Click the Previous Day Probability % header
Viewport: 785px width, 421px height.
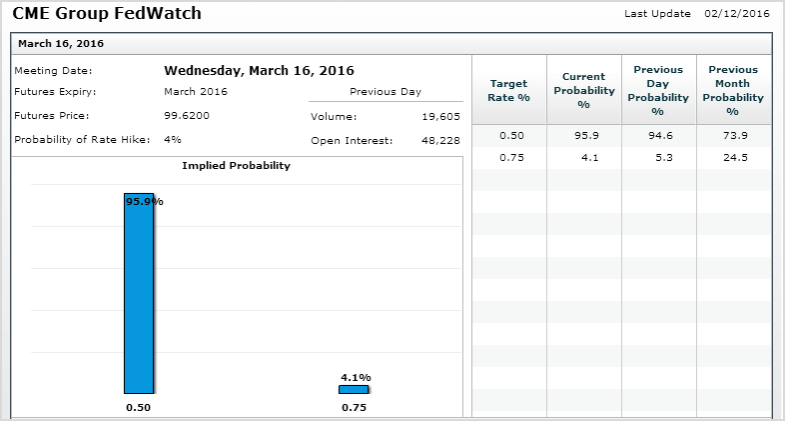pos(658,90)
